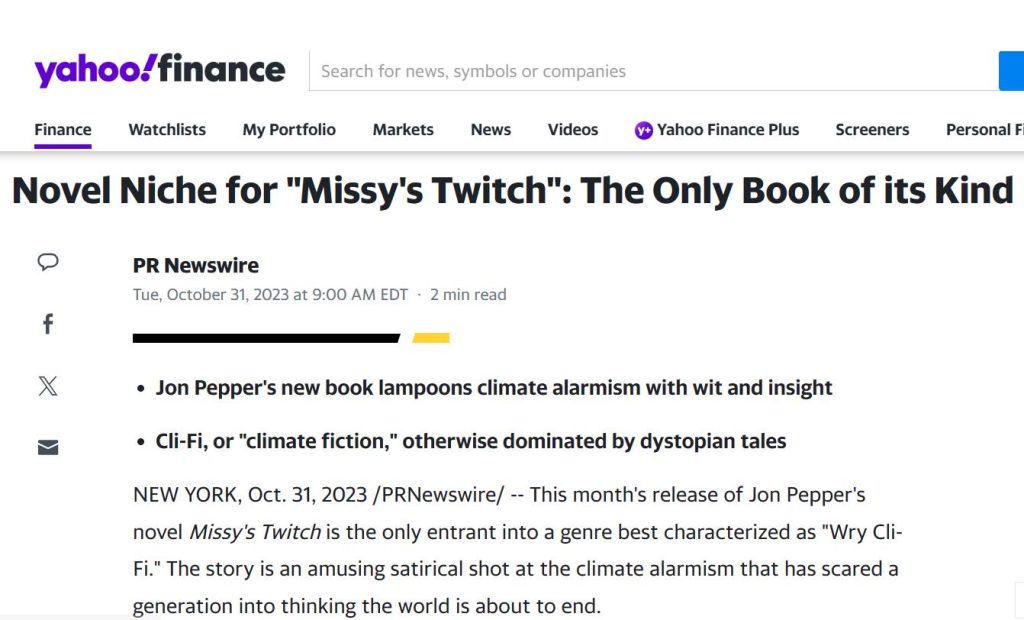Share the article on Facebook
Image resolution: width=1024 pixels, height=620 pixels.
(48, 324)
